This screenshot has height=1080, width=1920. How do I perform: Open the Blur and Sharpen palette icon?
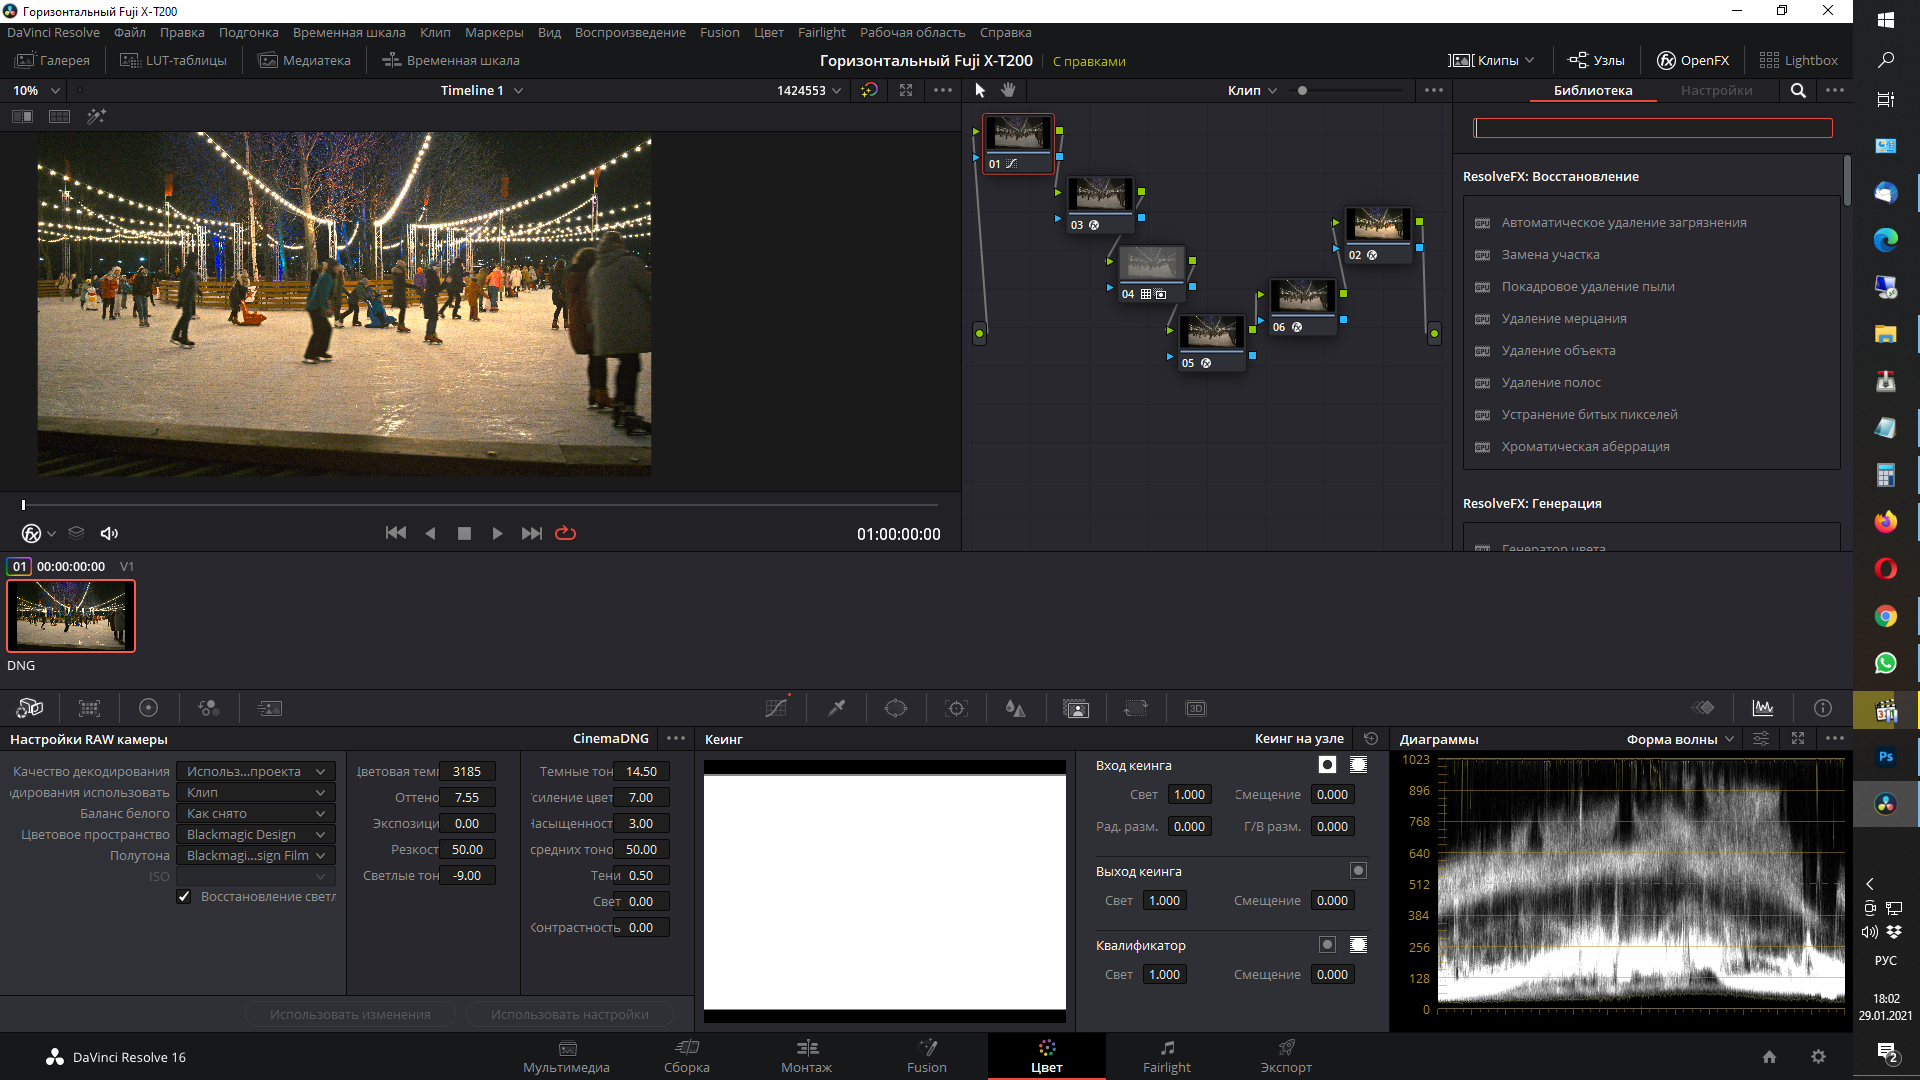coord(1016,708)
